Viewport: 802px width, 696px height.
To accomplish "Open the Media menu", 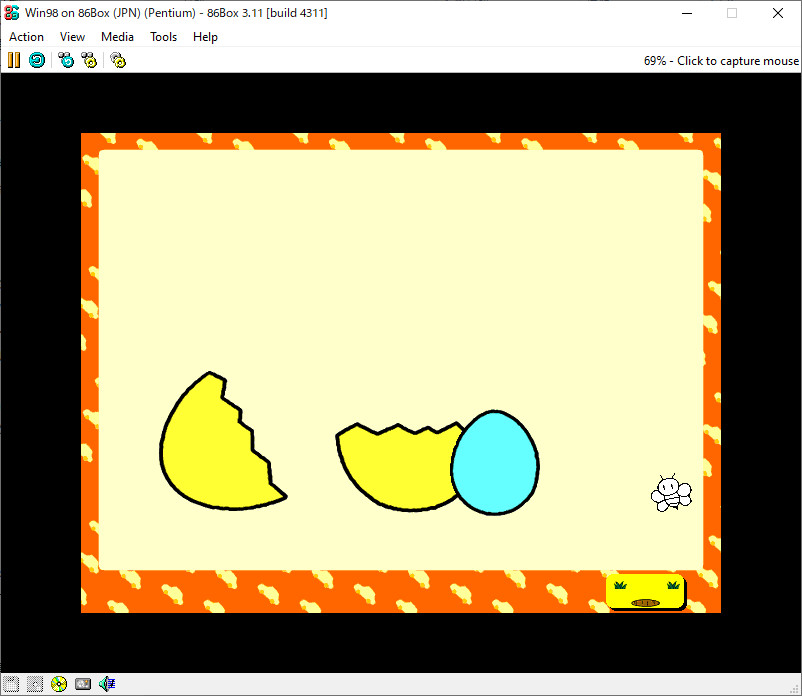I will coord(117,37).
